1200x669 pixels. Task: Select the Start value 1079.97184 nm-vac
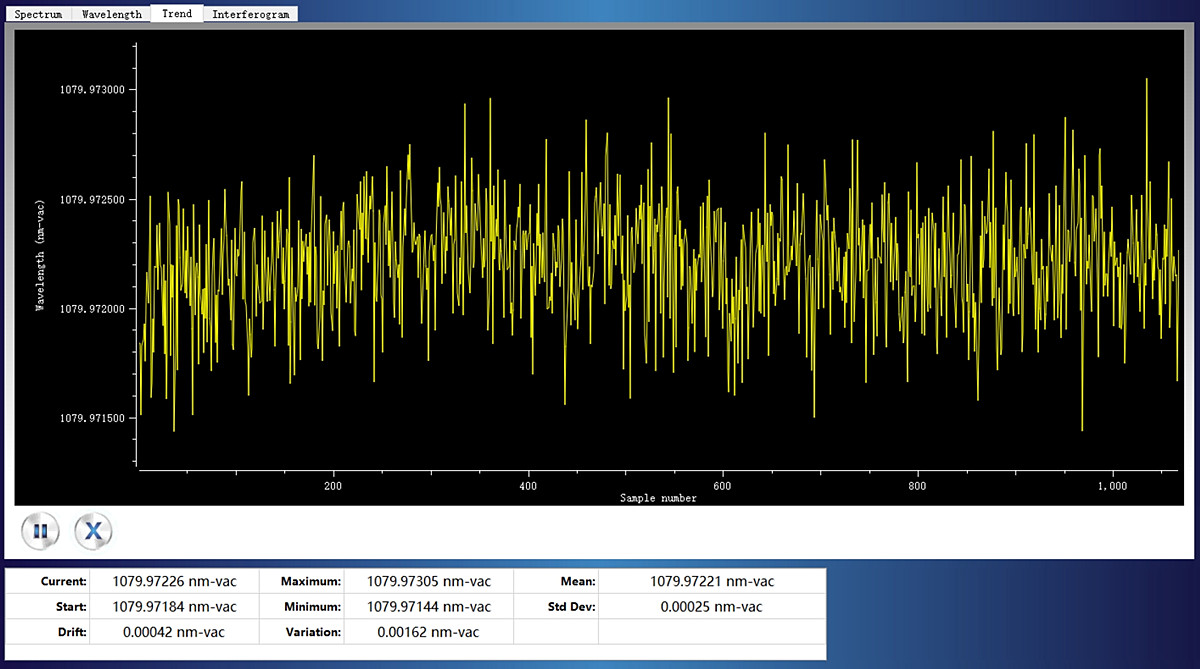tap(175, 606)
